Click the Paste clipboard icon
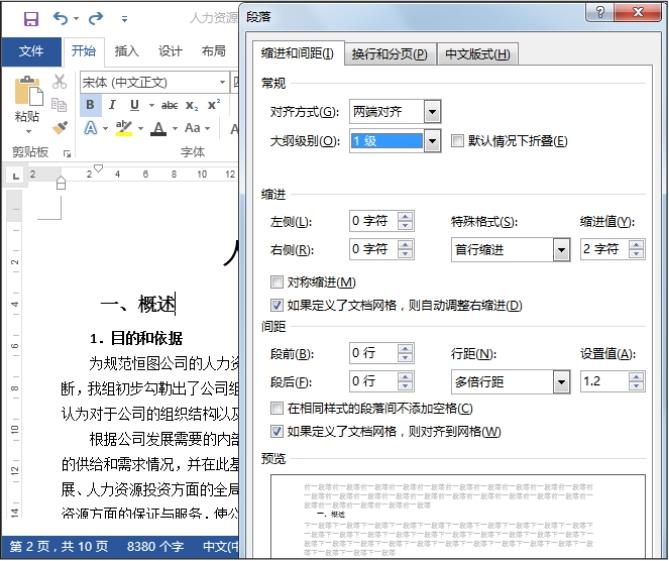 (x=27, y=92)
